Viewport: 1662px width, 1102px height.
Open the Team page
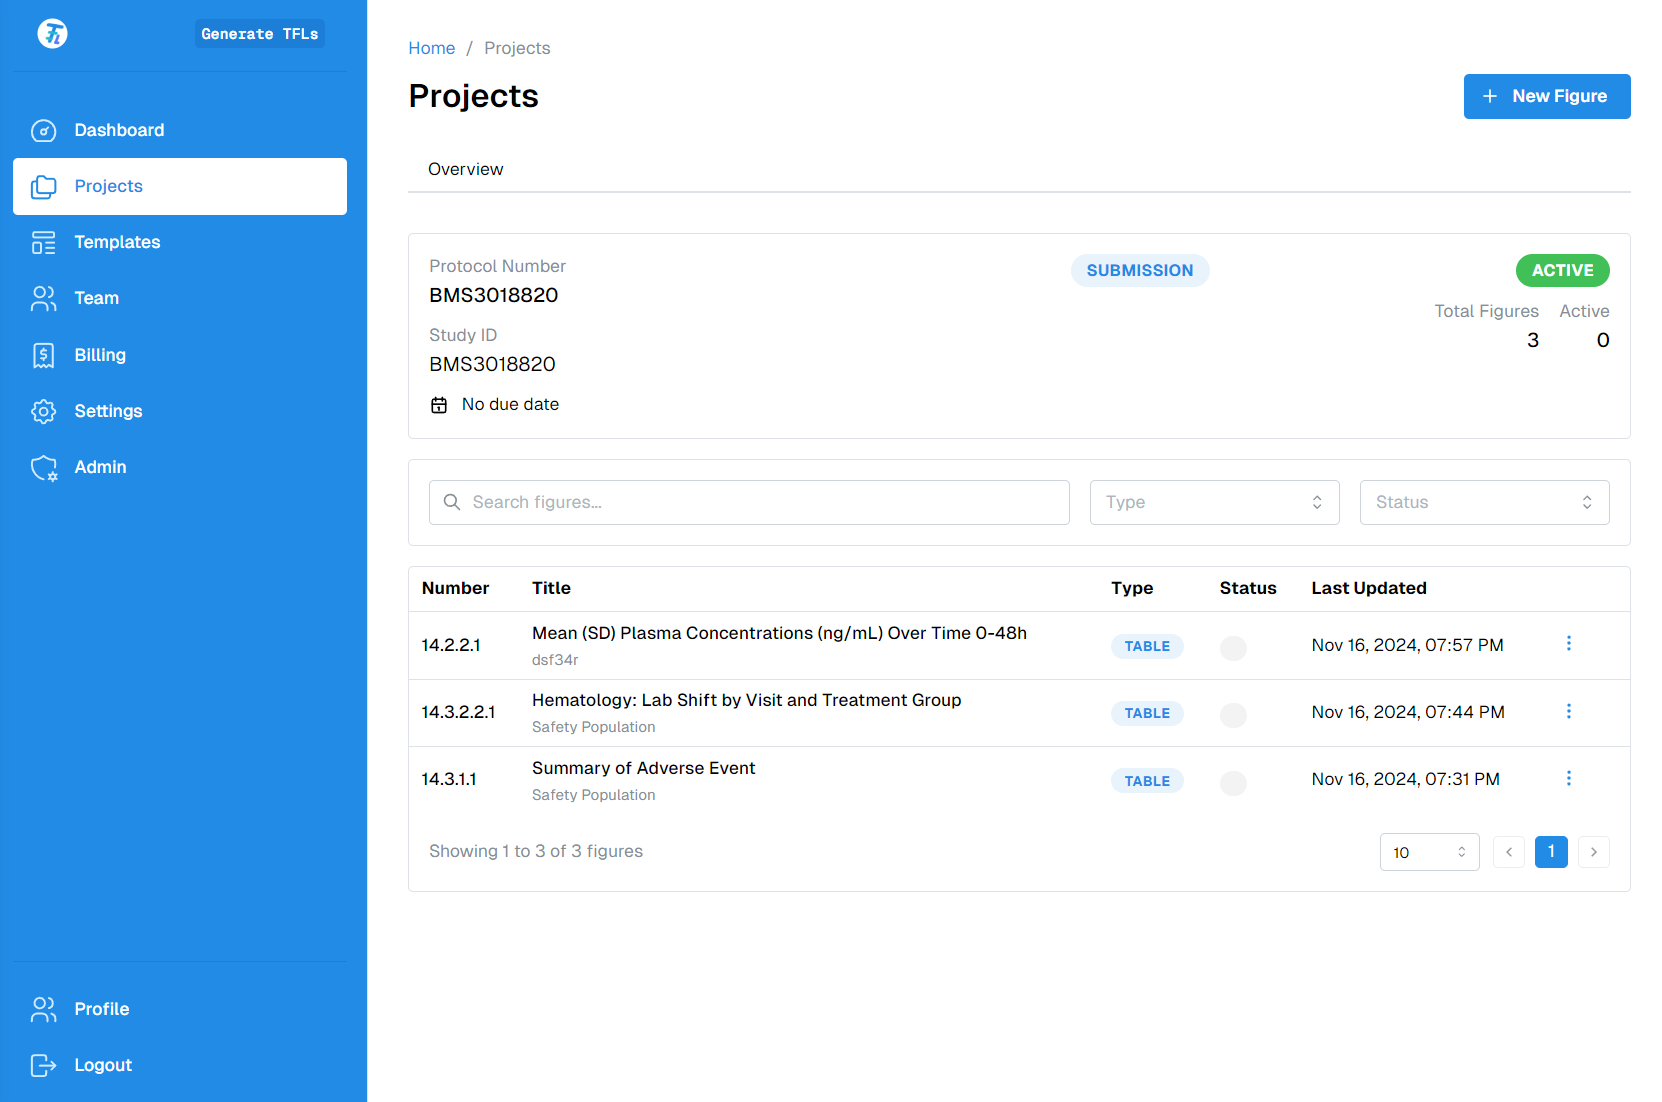(96, 298)
